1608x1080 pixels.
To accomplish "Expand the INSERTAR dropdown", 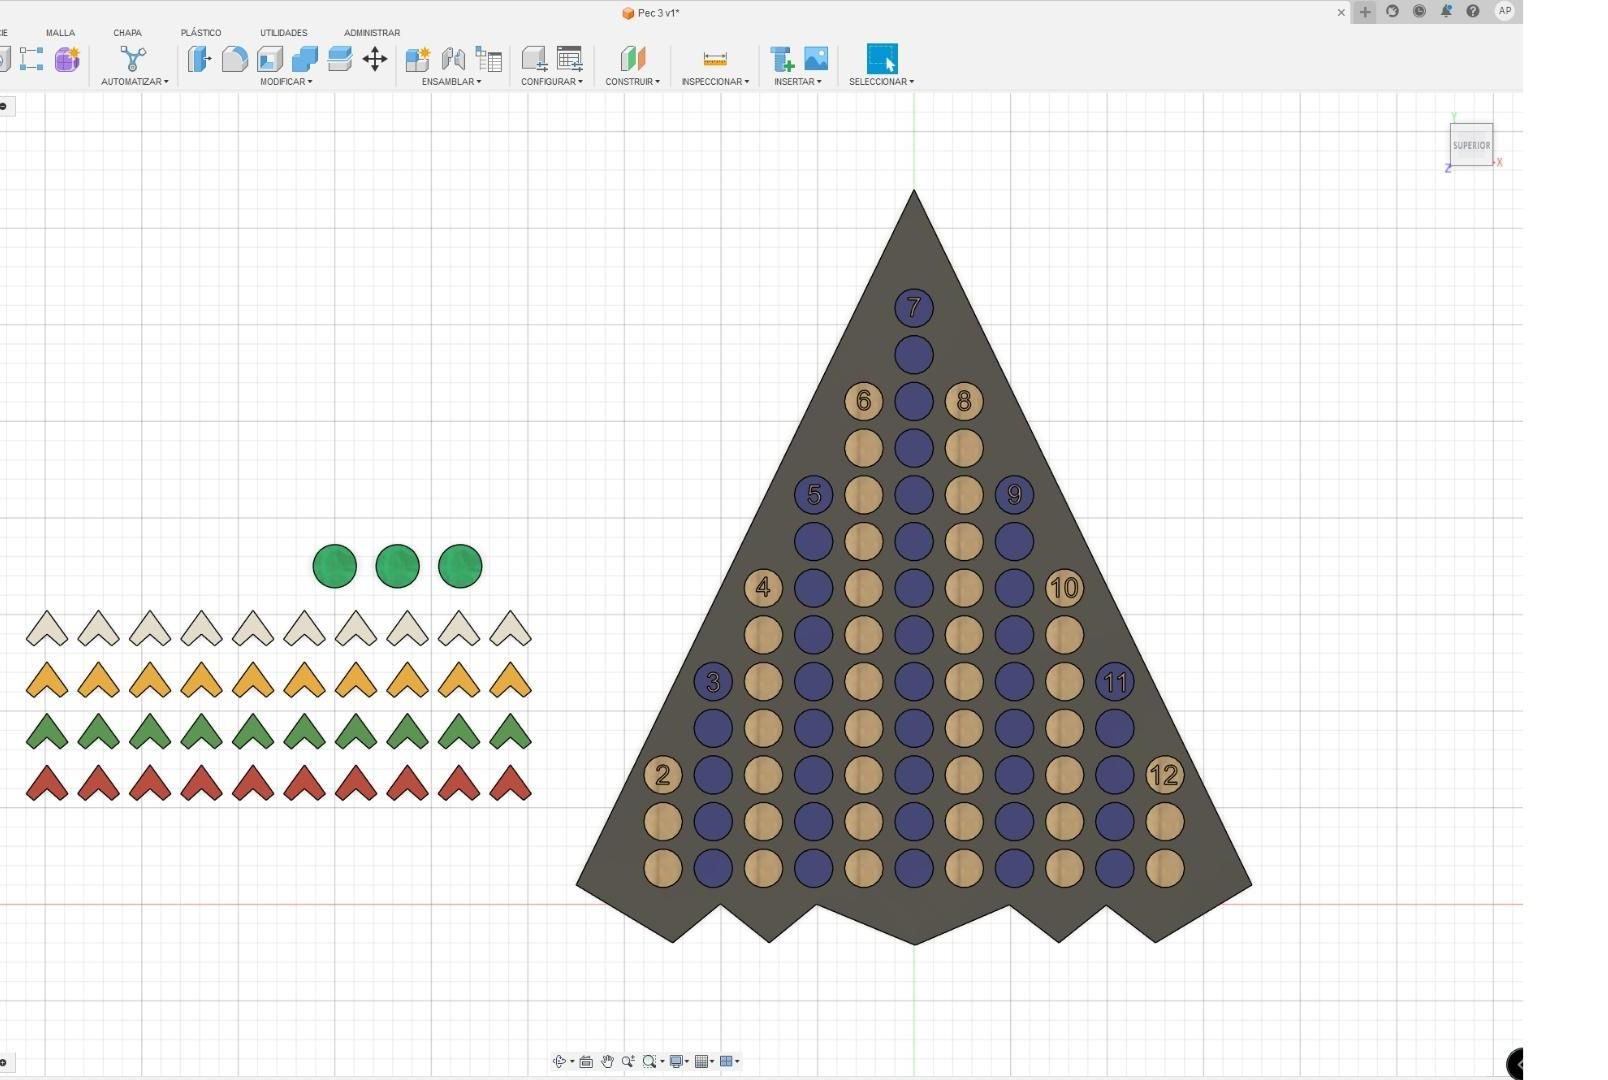I will pos(798,82).
